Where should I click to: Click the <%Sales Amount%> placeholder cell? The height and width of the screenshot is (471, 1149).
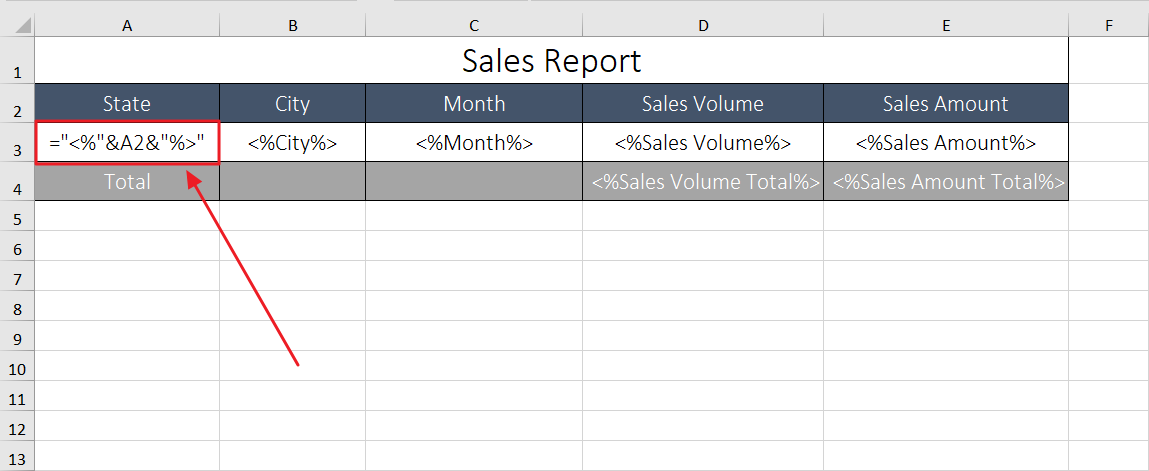point(945,143)
